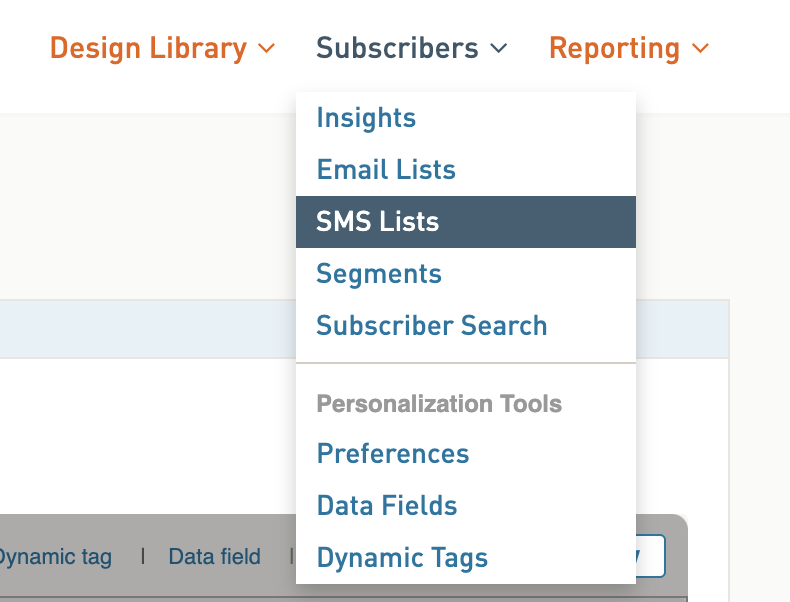Screen dimensions: 790x602
Task: Click the Subscribers chevron arrow
Action: point(499,48)
